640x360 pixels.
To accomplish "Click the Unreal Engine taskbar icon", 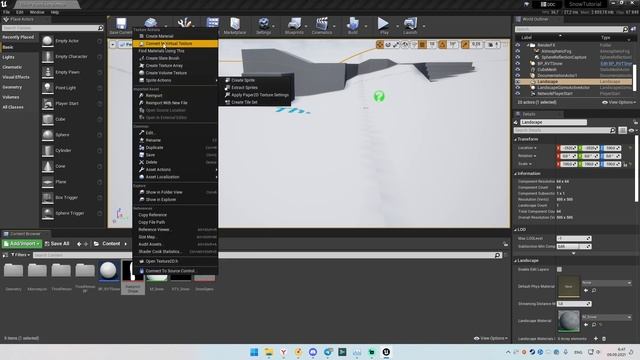I will click(386, 352).
